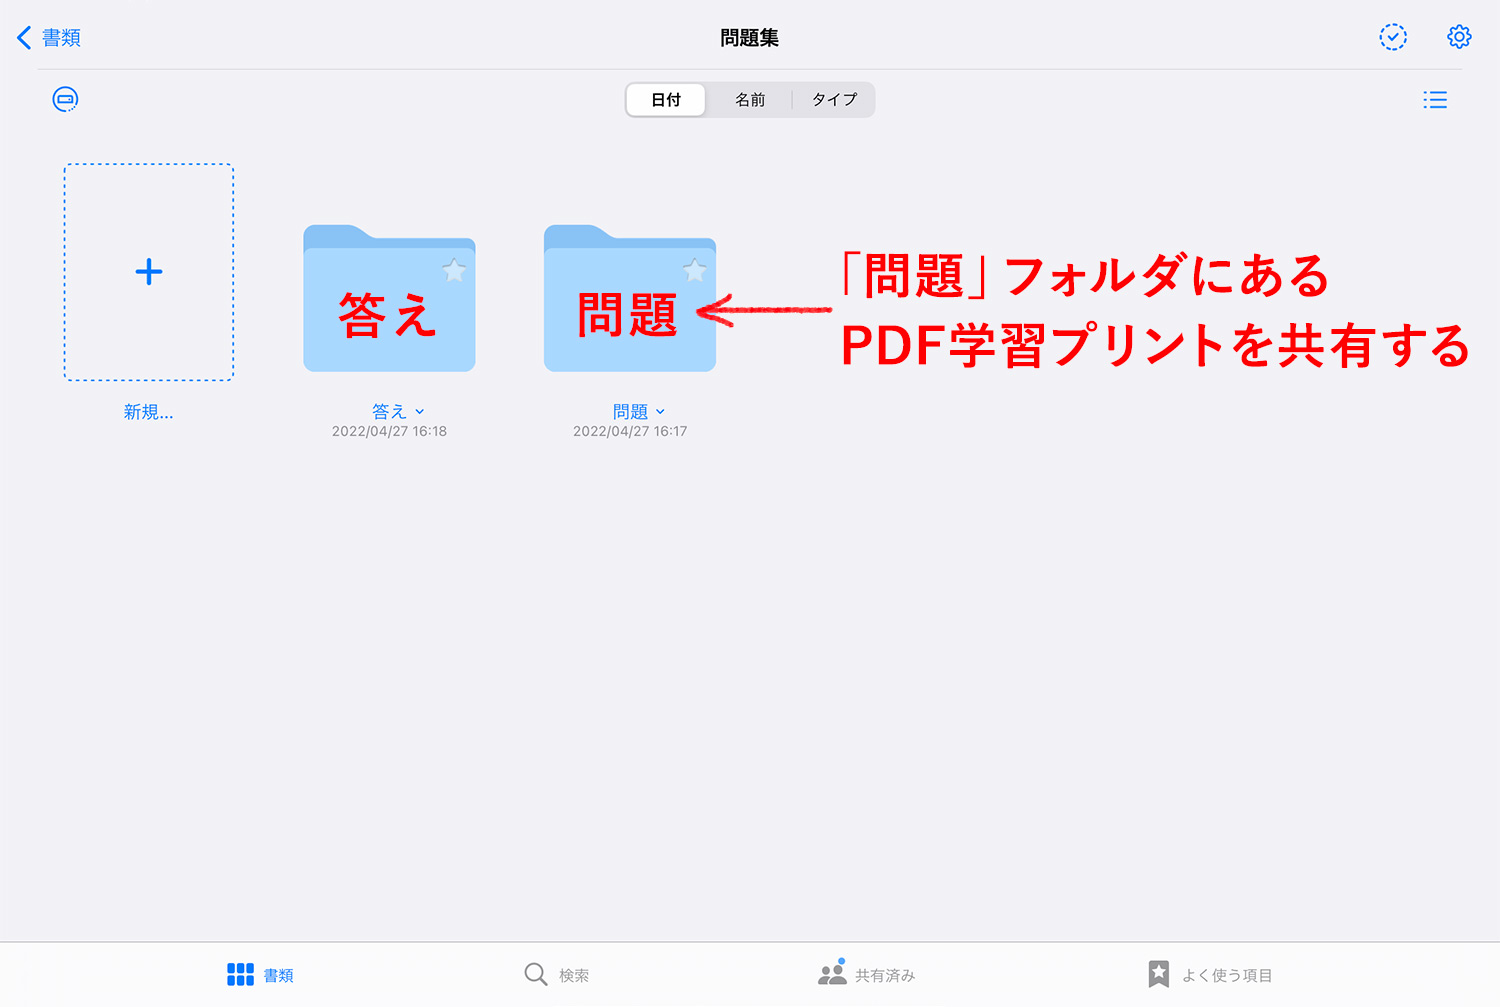Sort by 日付
The width and height of the screenshot is (1500, 1007).
coord(666,100)
